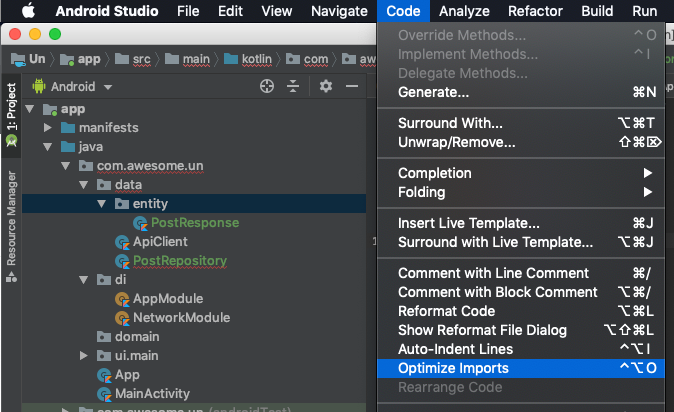Click the Select Opened File target icon

267,86
